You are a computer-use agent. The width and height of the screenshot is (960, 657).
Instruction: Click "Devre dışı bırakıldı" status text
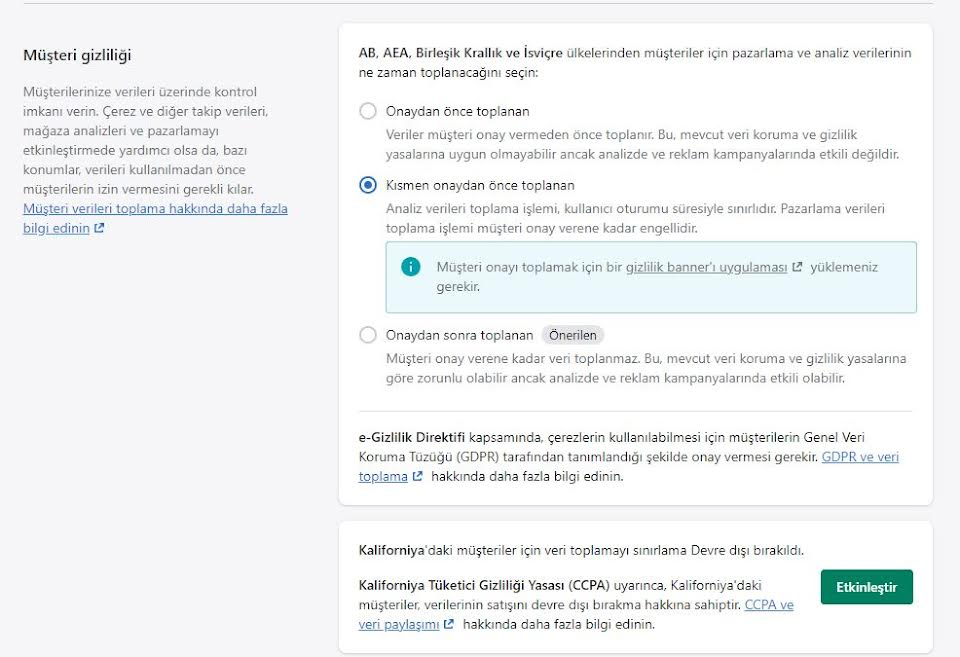747,550
